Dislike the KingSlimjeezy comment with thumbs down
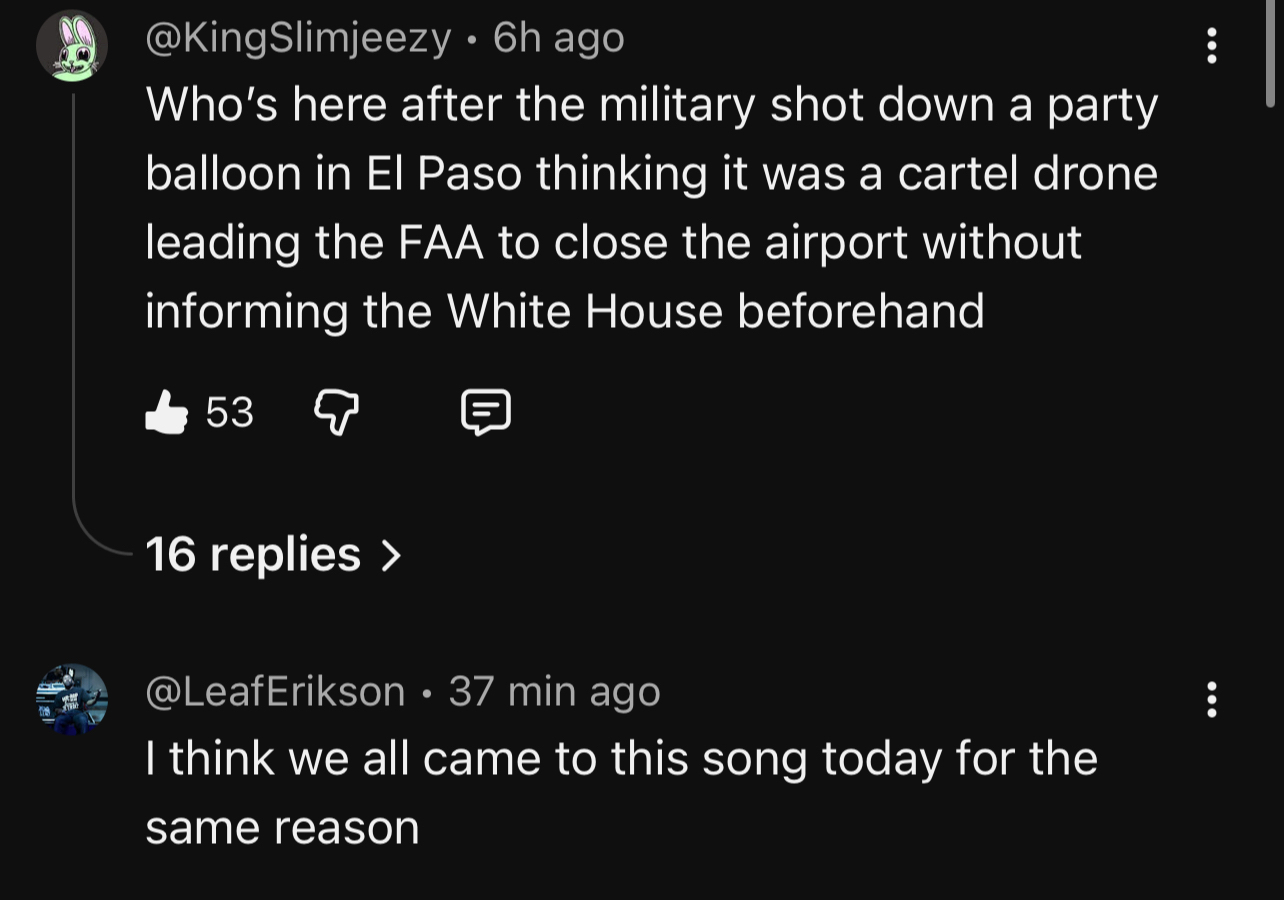Screen dimensions: 1284x900 click(x=337, y=412)
